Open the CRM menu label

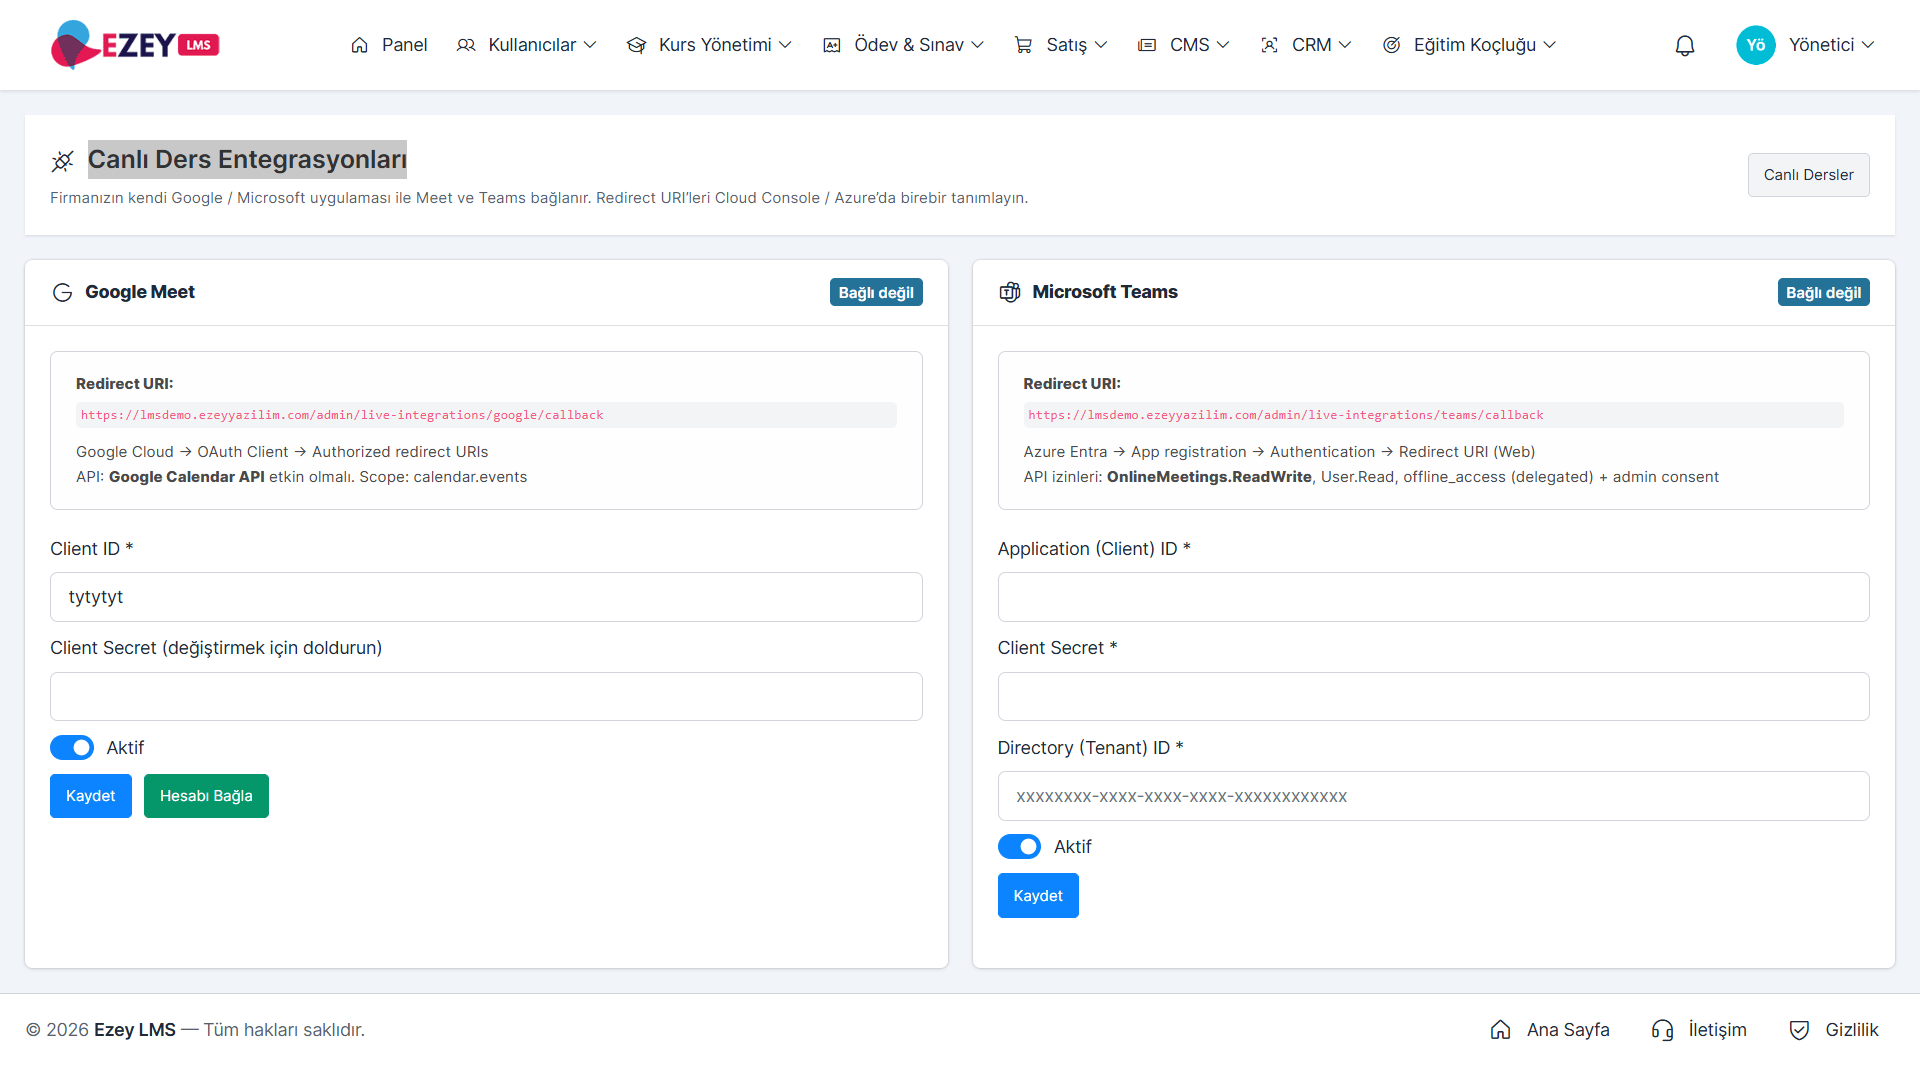[1311, 45]
